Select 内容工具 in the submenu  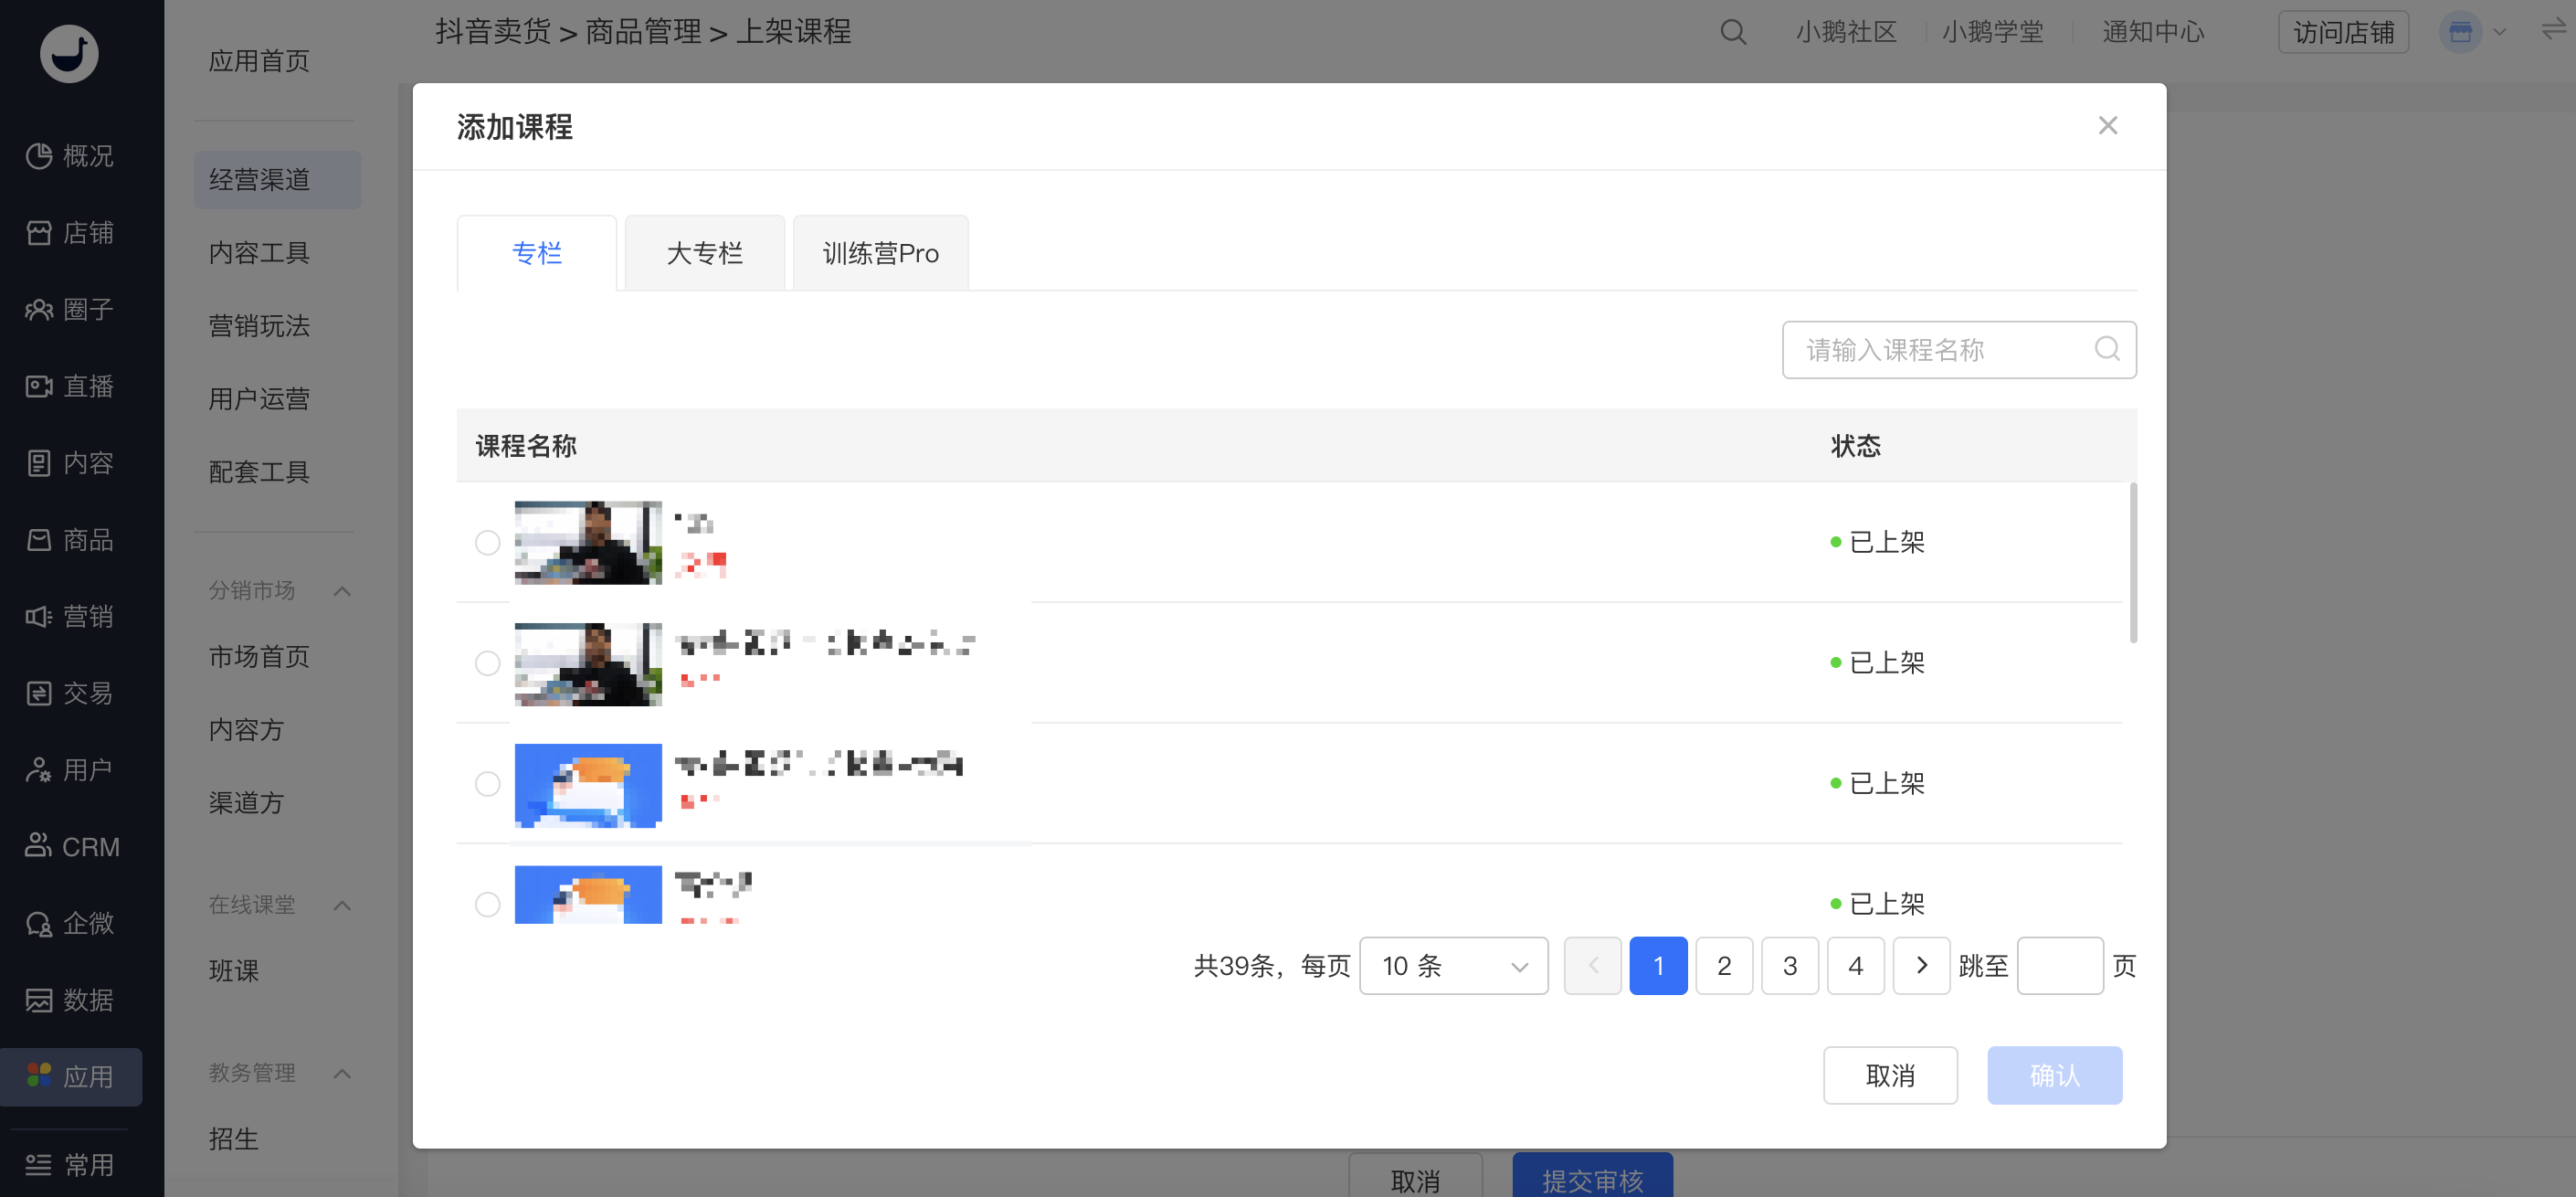point(259,253)
